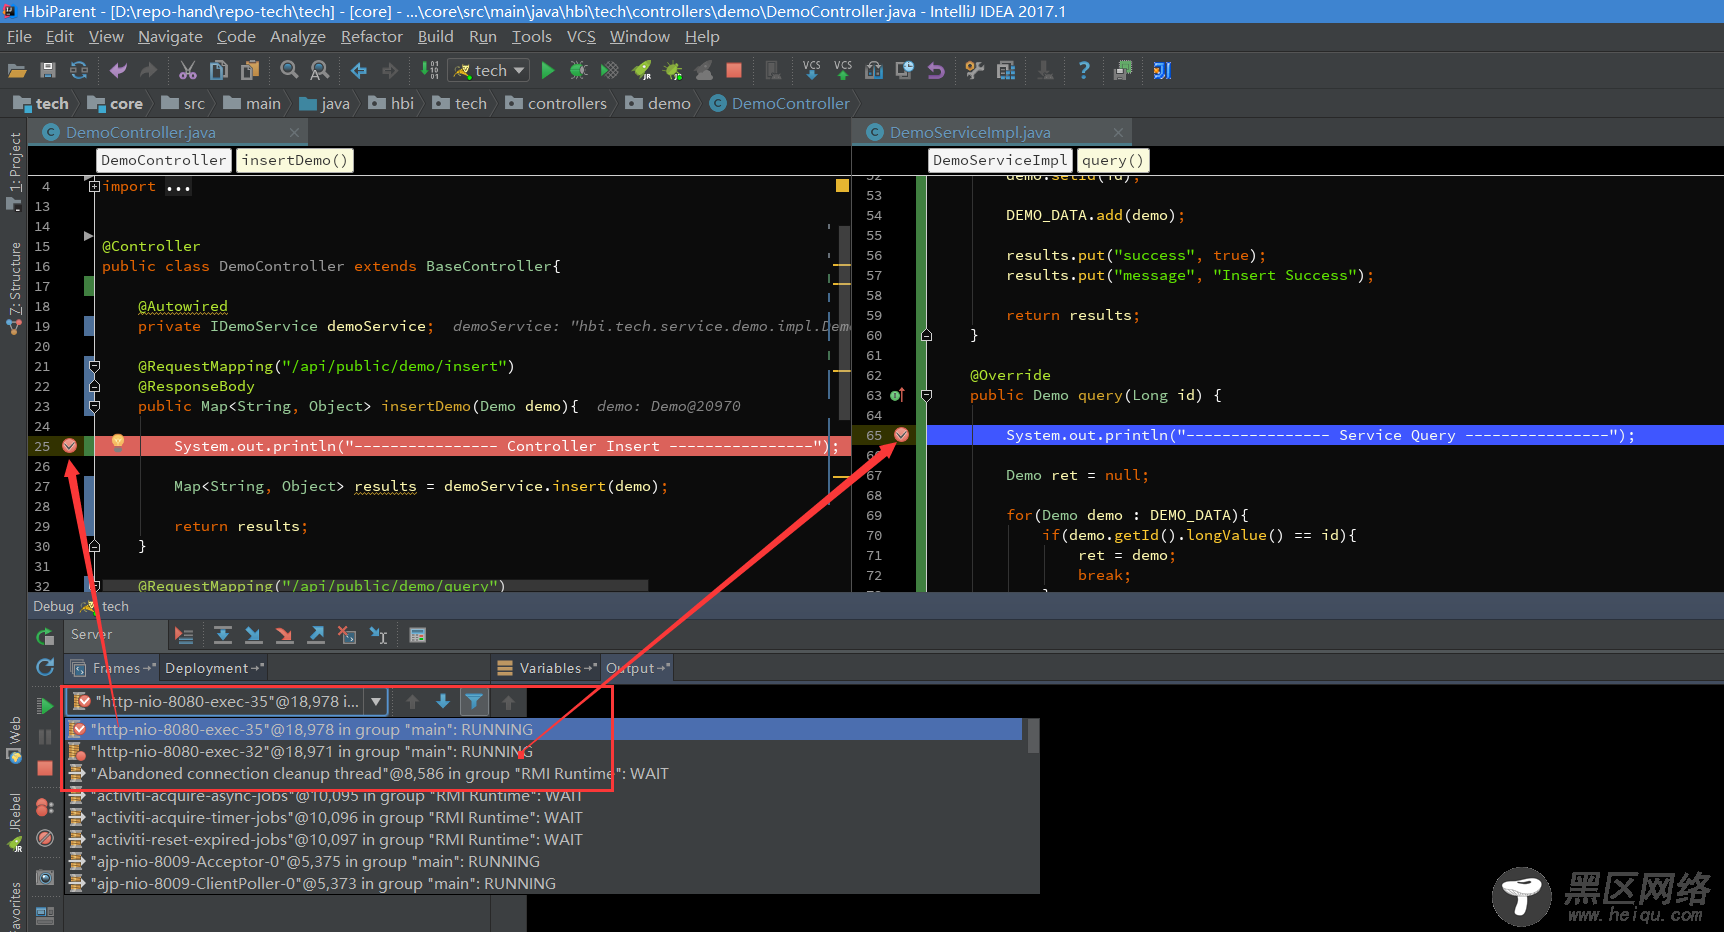The image size is (1724, 932).
Task: Click the controllers breadcrumb folder
Action: (x=556, y=103)
